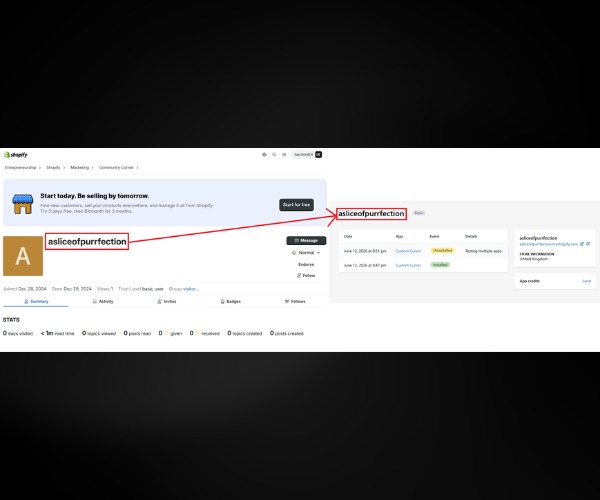Open the search magnifier icon
The image size is (600, 500).
click(x=274, y=155)
